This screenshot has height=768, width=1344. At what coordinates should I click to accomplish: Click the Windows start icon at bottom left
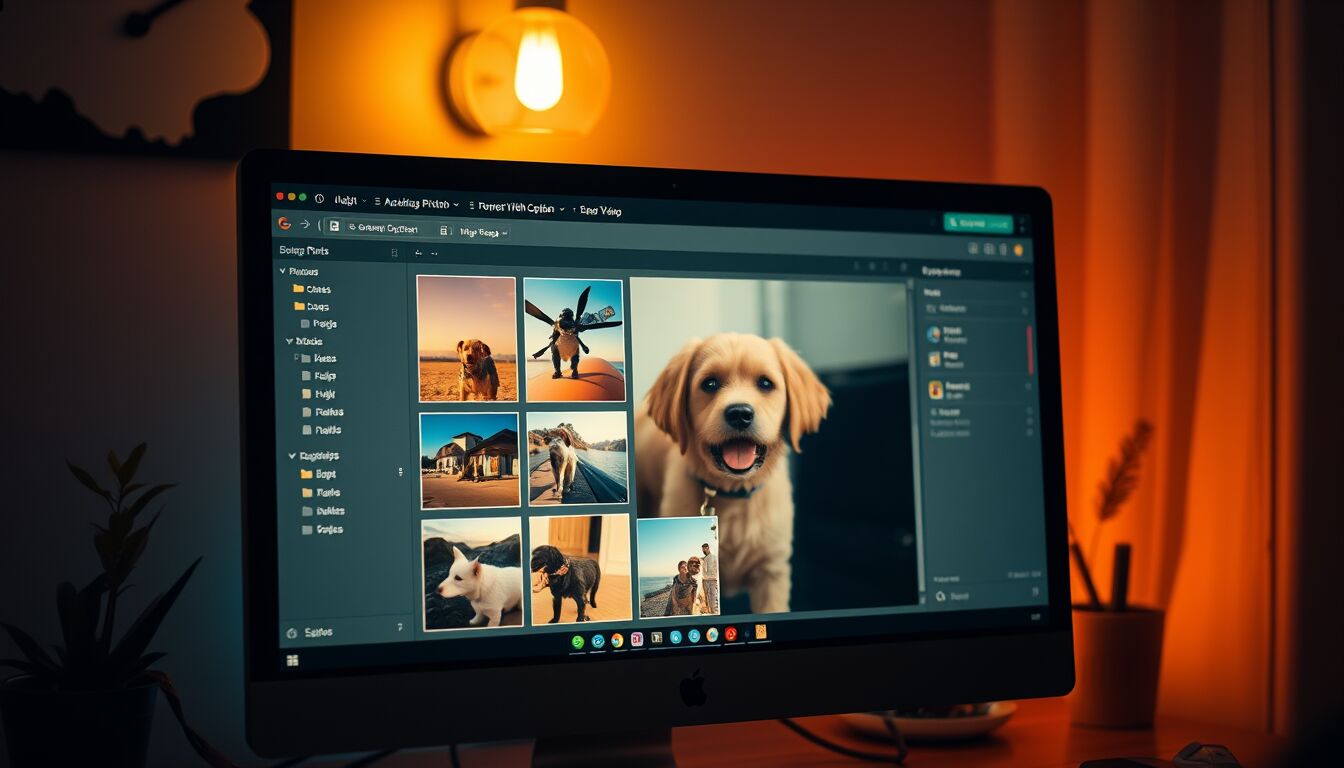click(293, 660)
